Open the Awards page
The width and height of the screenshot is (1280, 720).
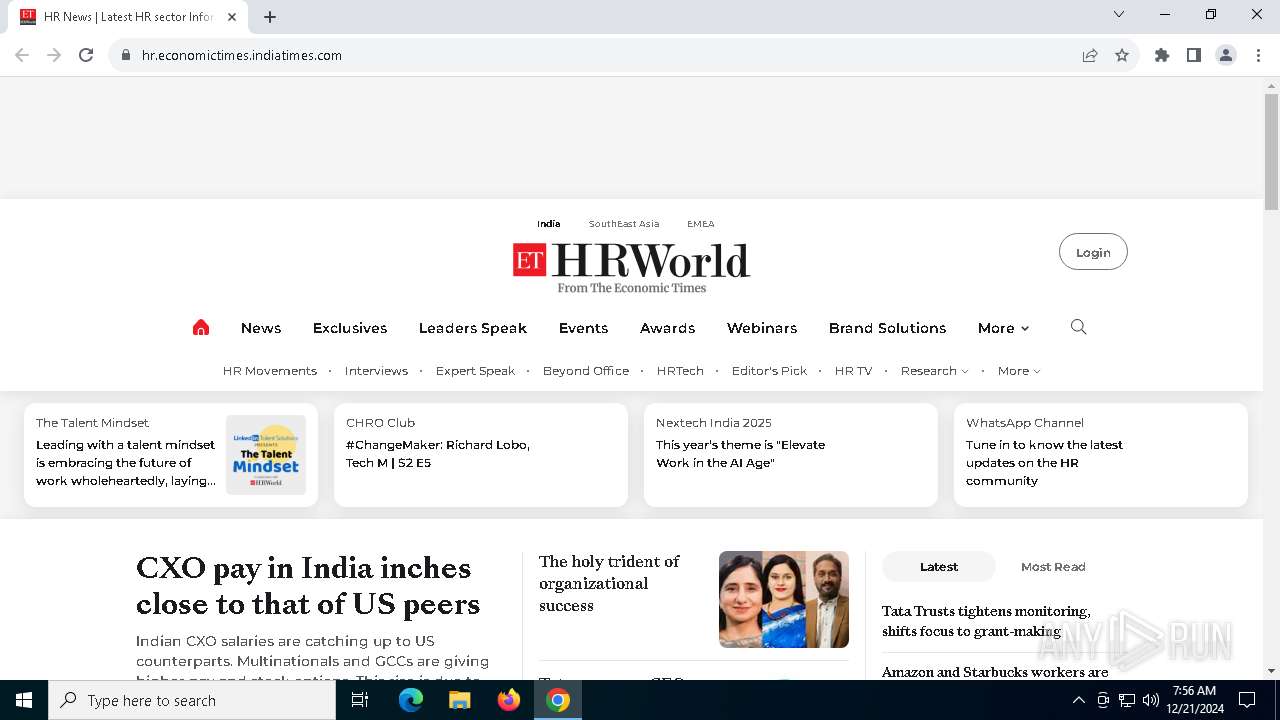click(x=667, y=328)
